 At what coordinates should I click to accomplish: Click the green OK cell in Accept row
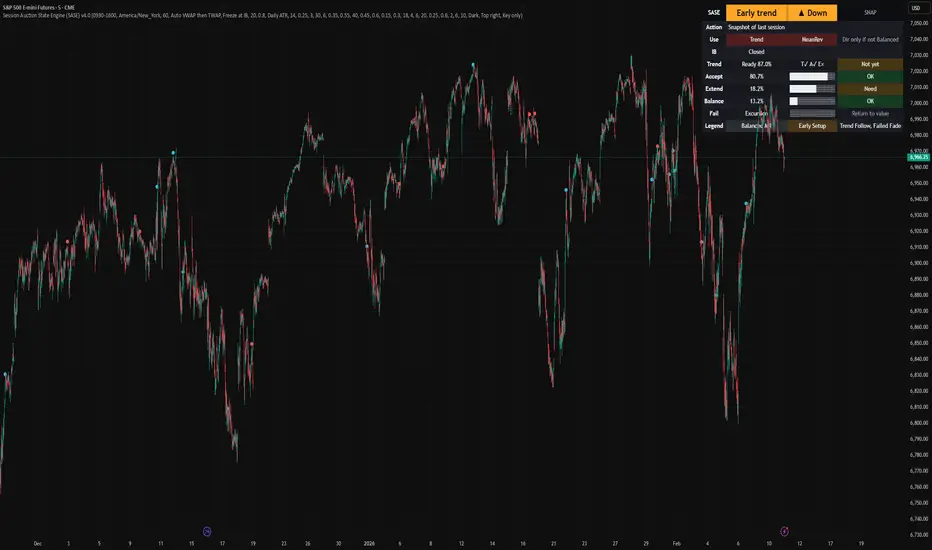pos(870,77)
